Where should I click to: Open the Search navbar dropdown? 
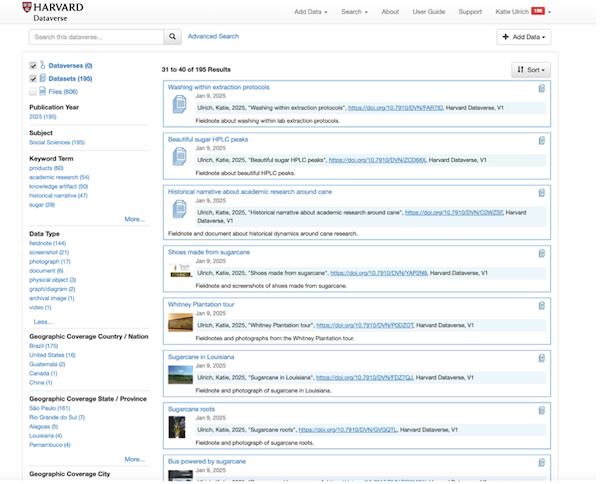tap(354, 12)
